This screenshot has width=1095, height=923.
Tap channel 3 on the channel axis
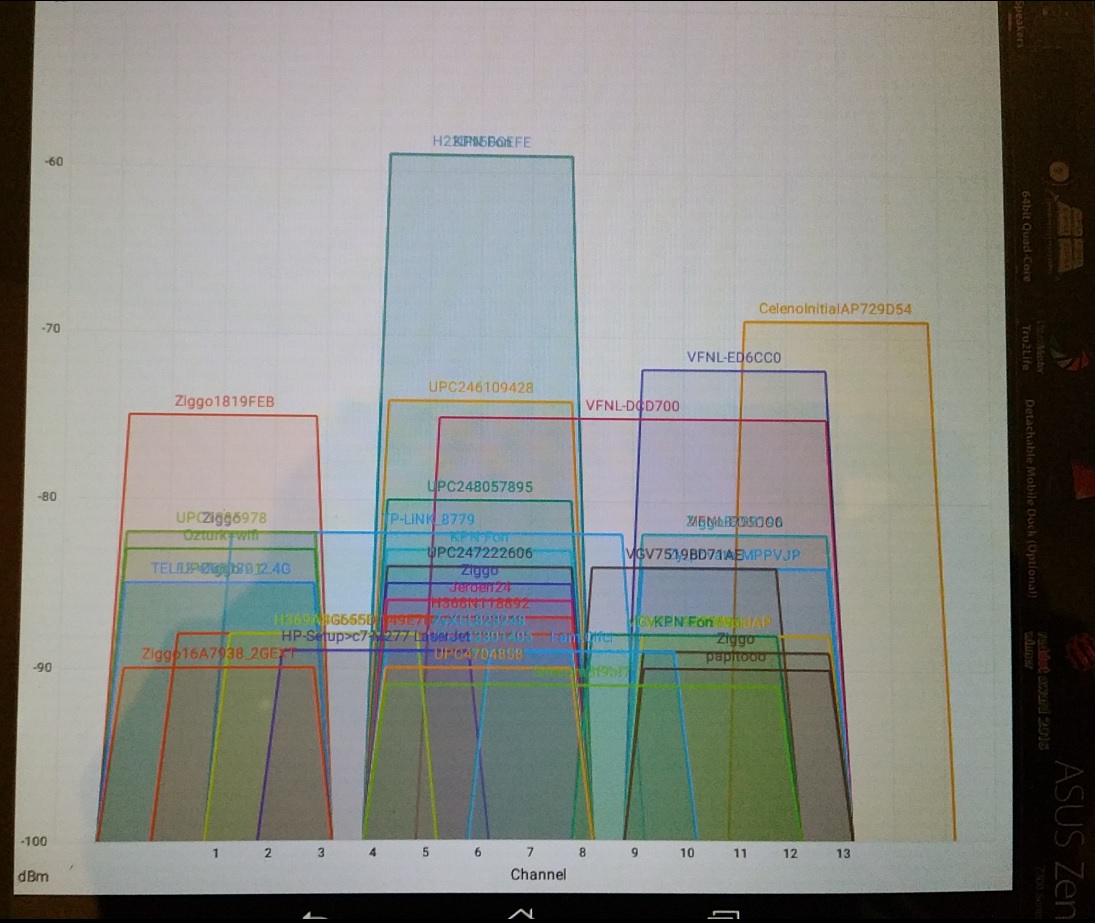(x=321, y=853)
